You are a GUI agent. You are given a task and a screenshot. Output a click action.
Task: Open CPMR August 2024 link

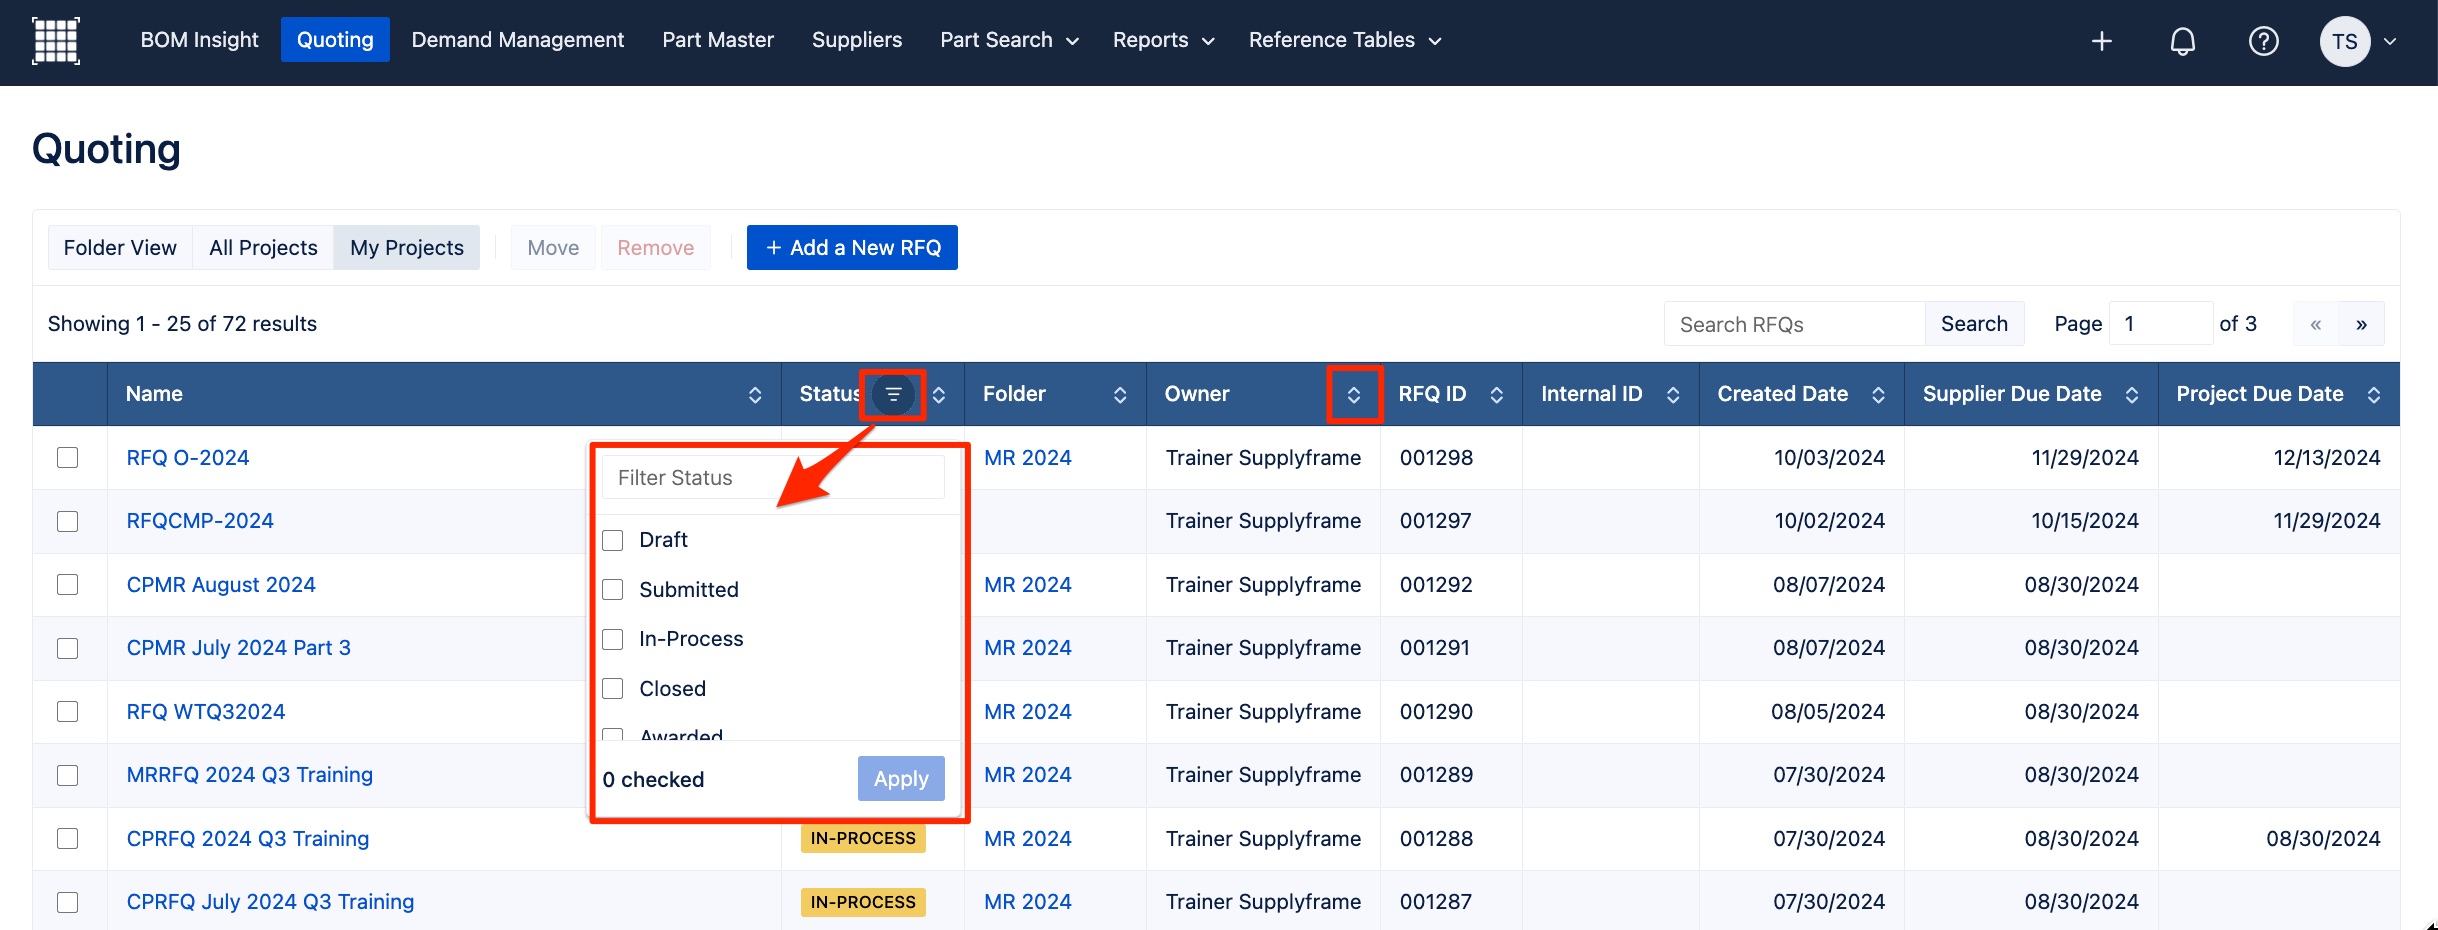(x=221, y=585)
